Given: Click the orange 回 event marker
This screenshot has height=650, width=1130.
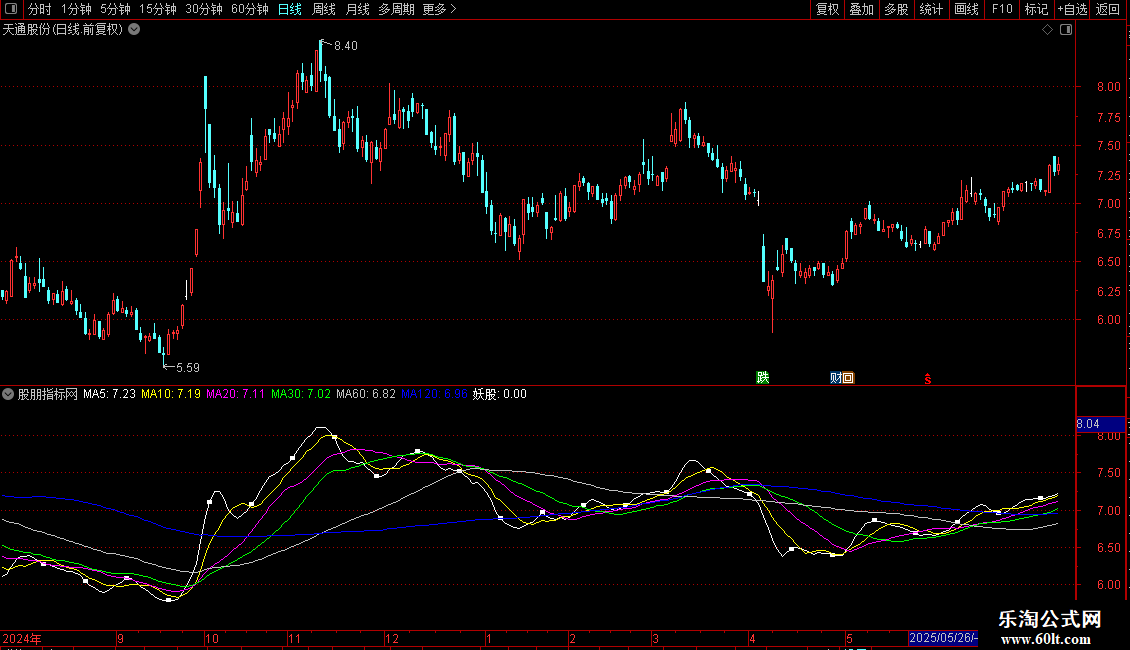Looking at the screenshot, I should tap(848, 378).
